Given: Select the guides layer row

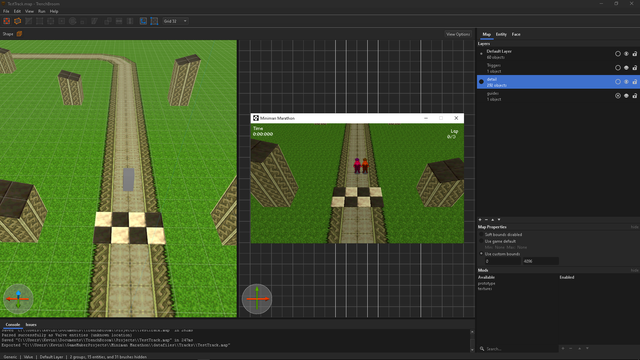Looking at the screenshot, I should (558, 96).
